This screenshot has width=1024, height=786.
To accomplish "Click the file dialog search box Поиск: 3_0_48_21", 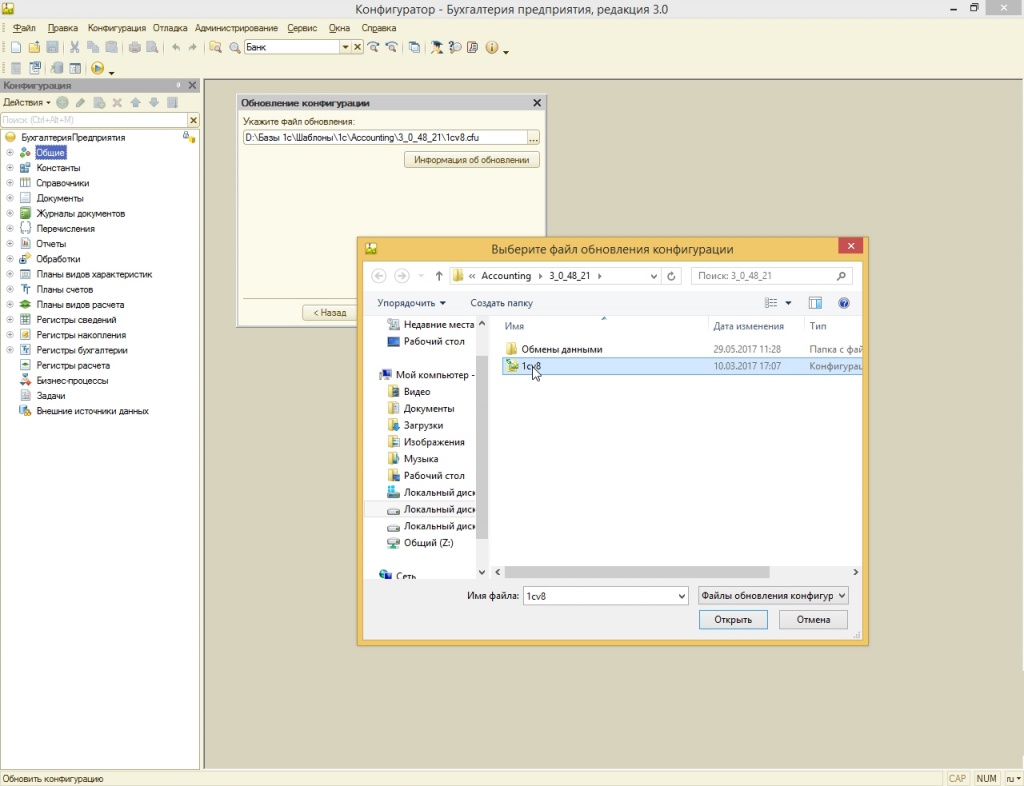I will pyautogui.click(x=771, y=276).
